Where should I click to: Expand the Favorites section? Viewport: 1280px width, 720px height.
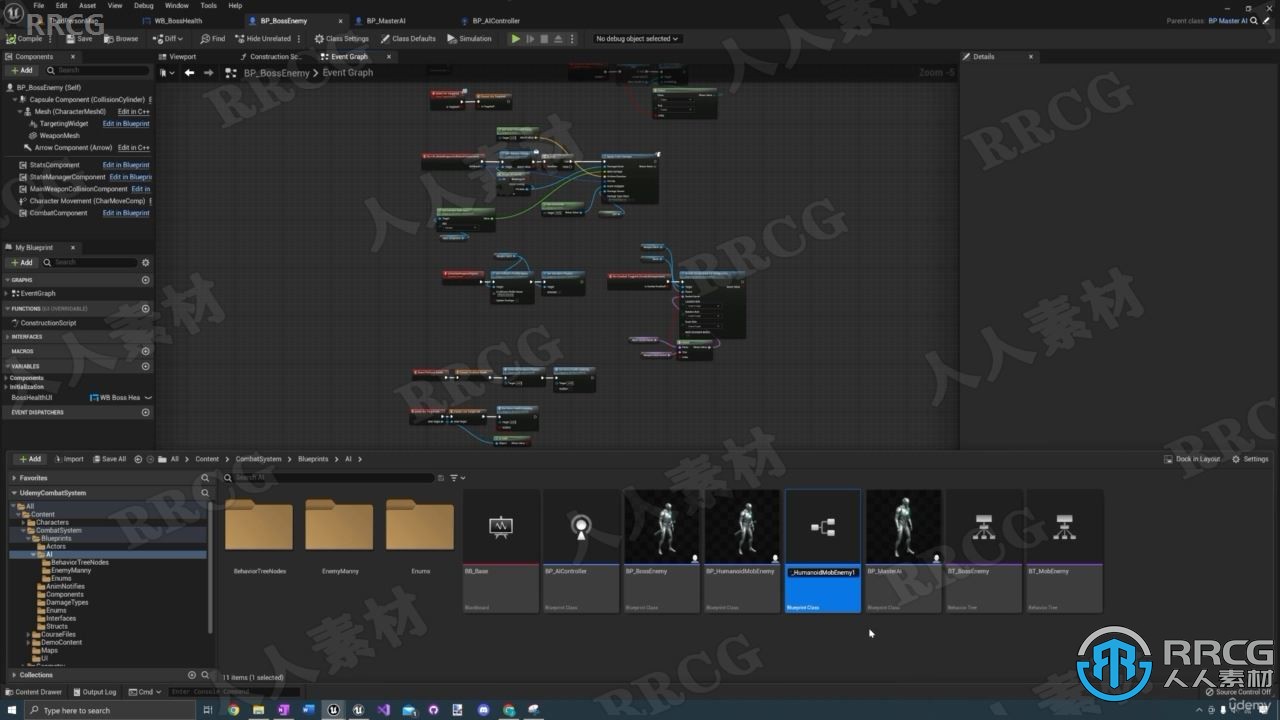click(x=14, y=478)
